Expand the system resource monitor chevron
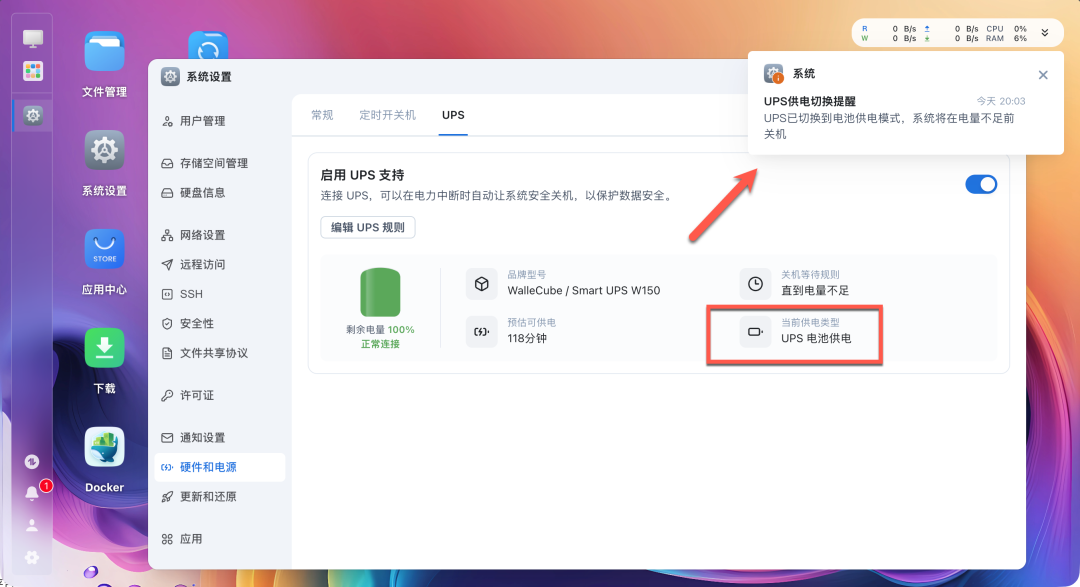 (x=1045, y=32)
